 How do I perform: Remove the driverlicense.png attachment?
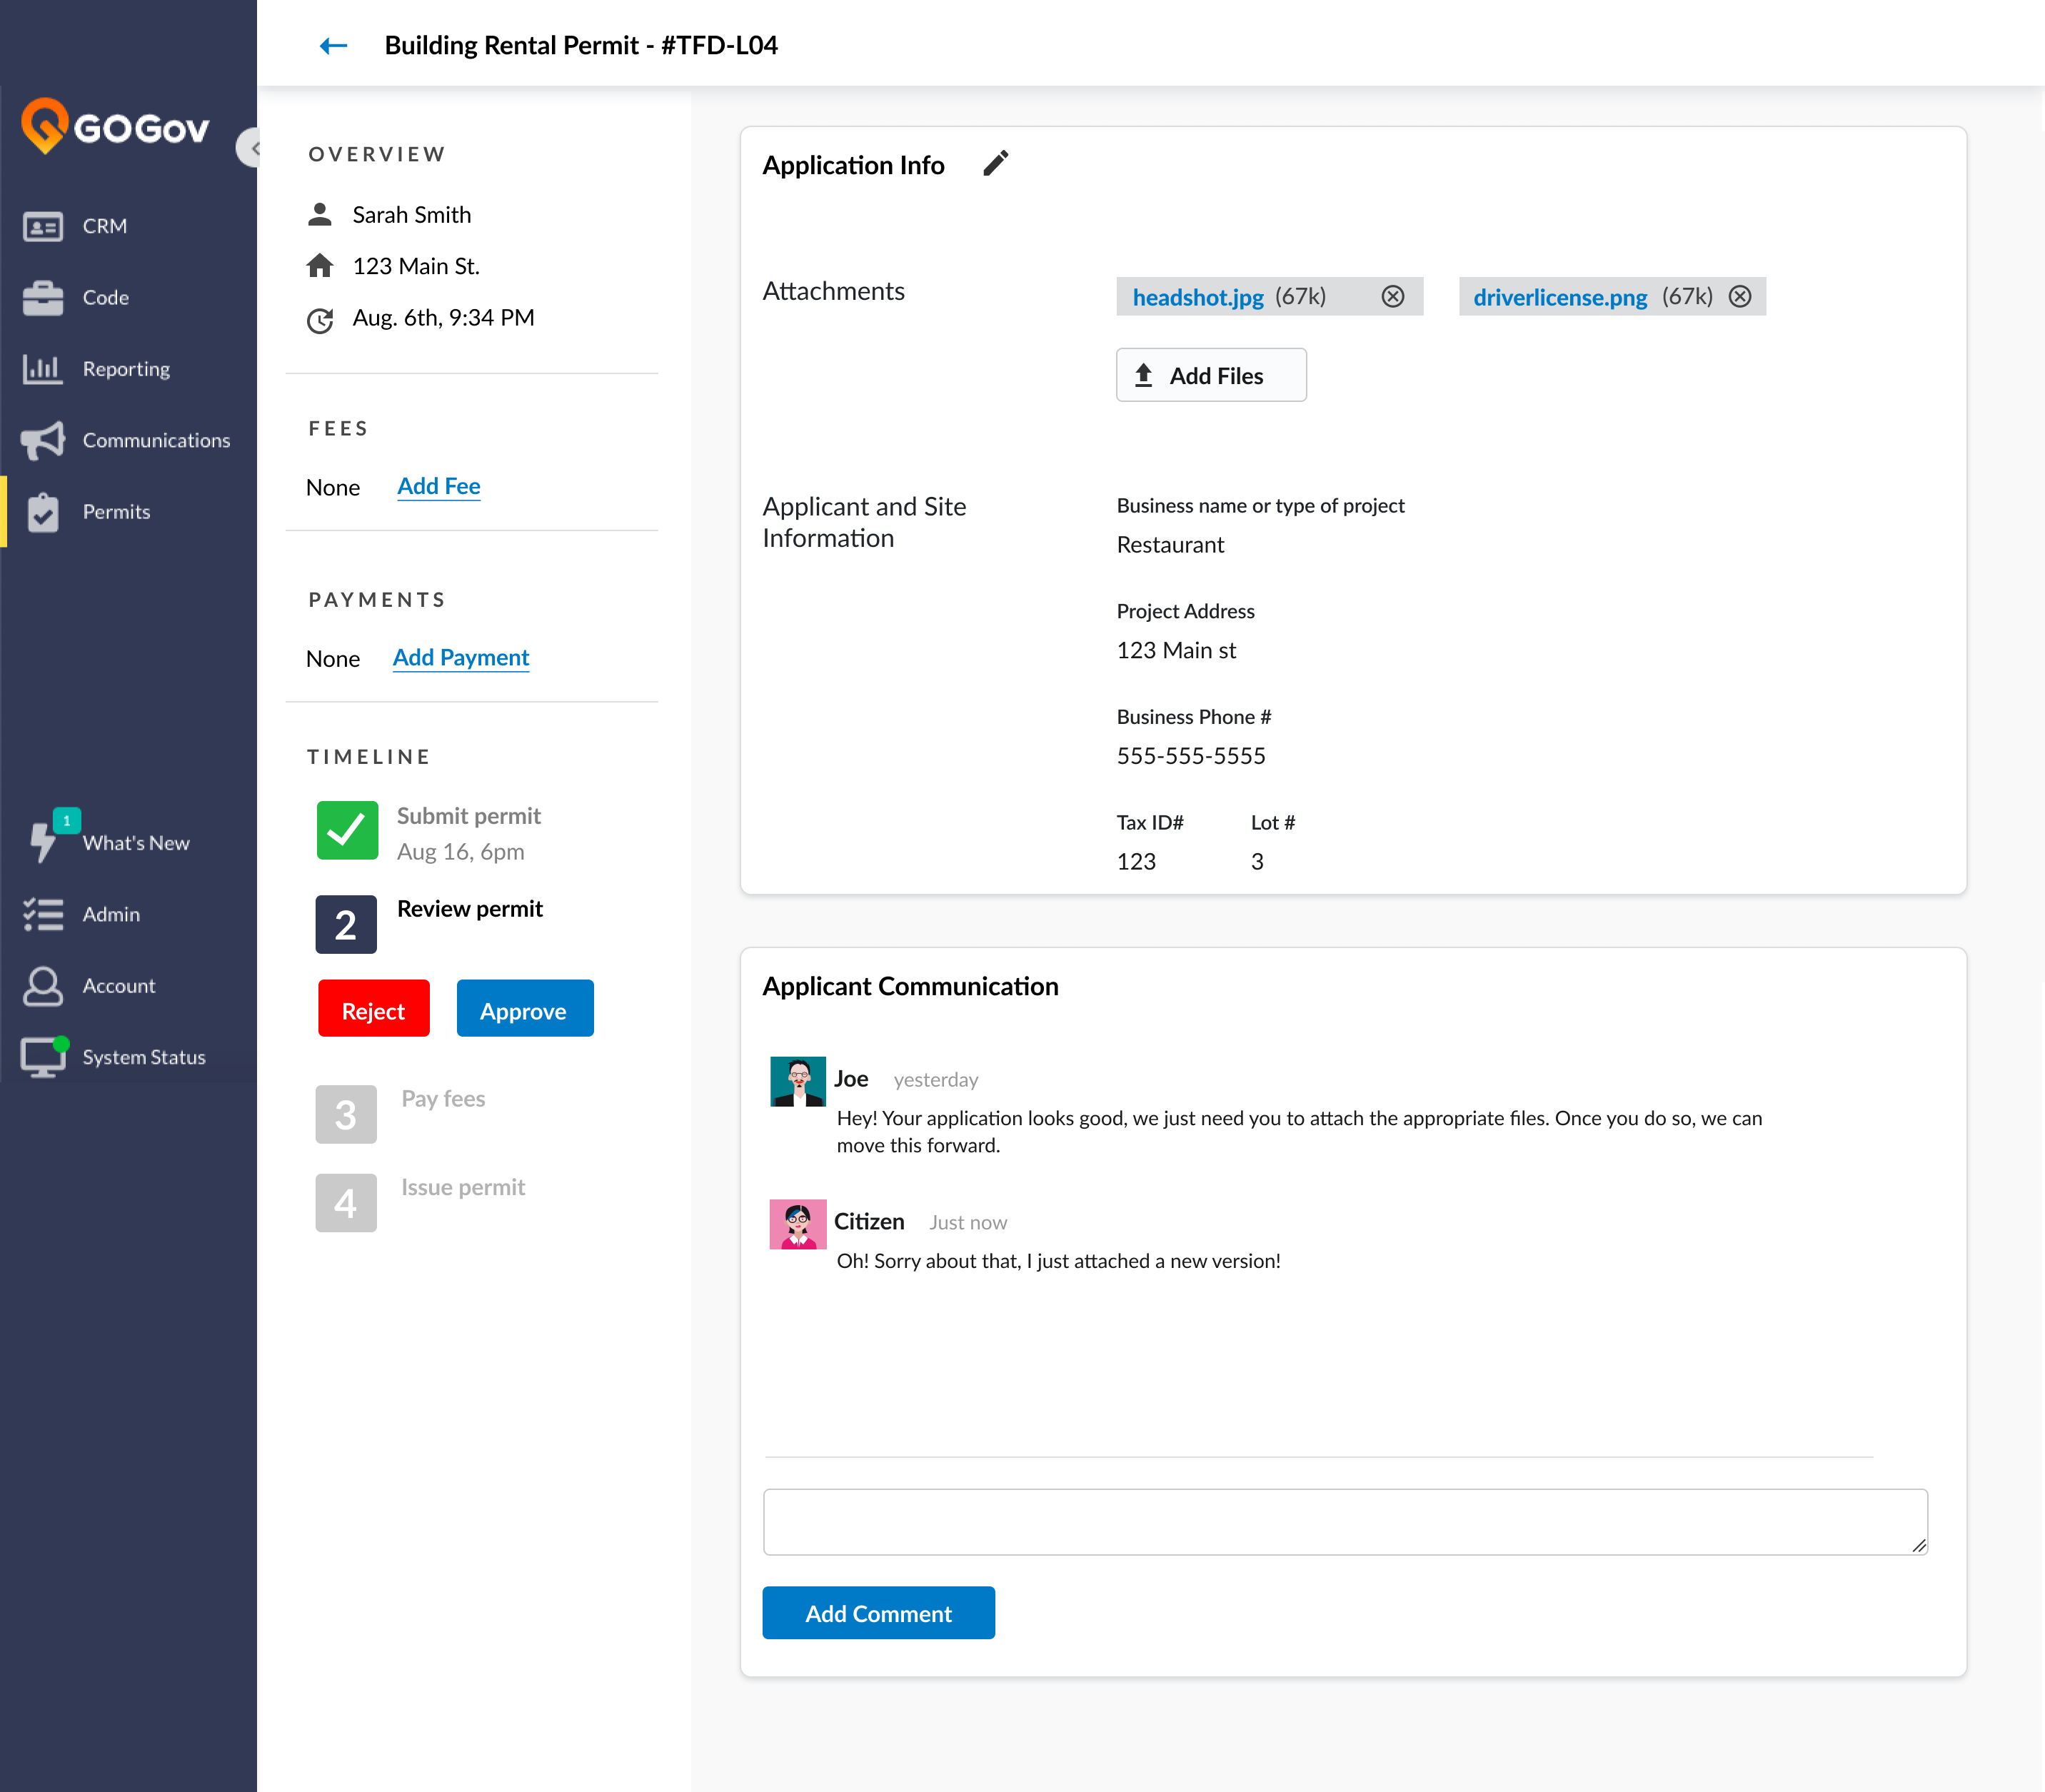[1740, 296]
